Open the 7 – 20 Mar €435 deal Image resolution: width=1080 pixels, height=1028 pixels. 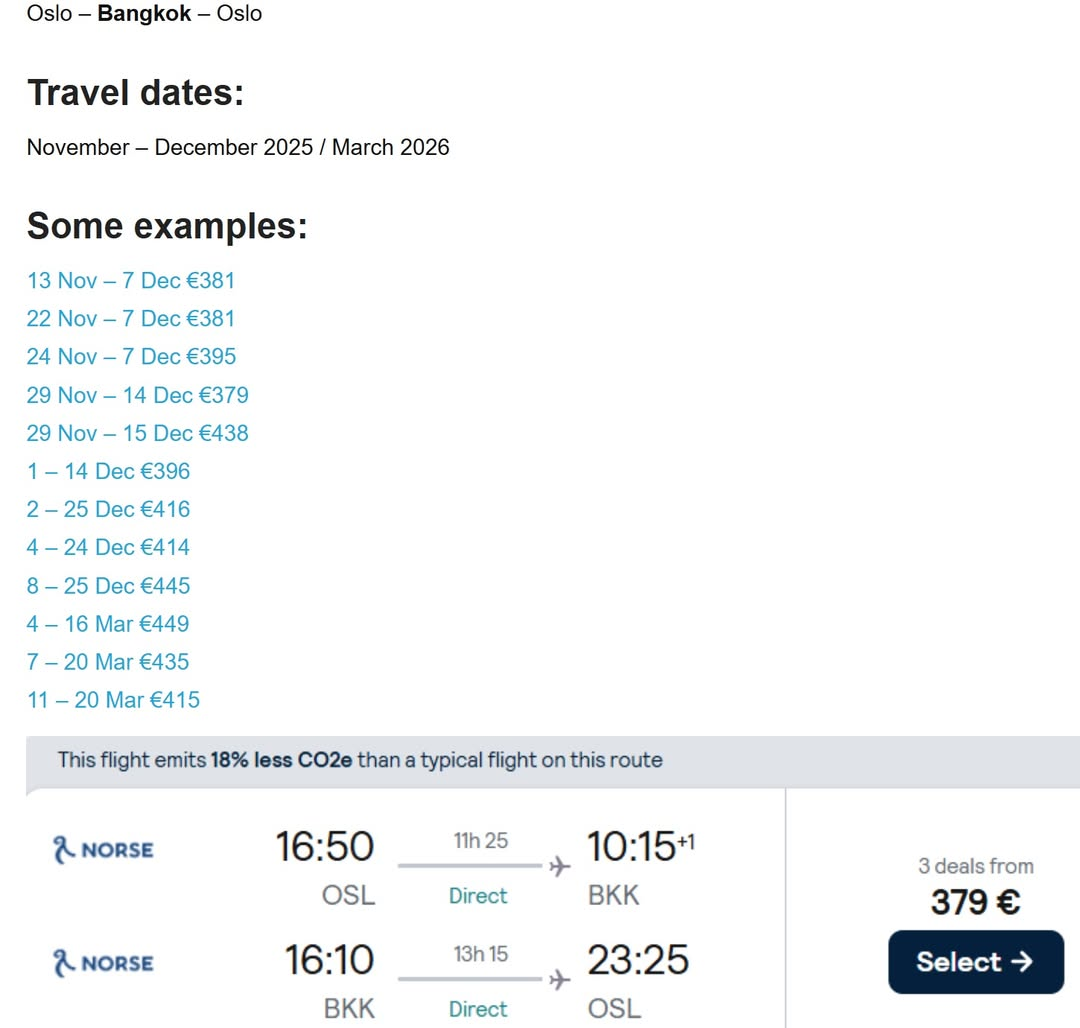pos(108,662)
